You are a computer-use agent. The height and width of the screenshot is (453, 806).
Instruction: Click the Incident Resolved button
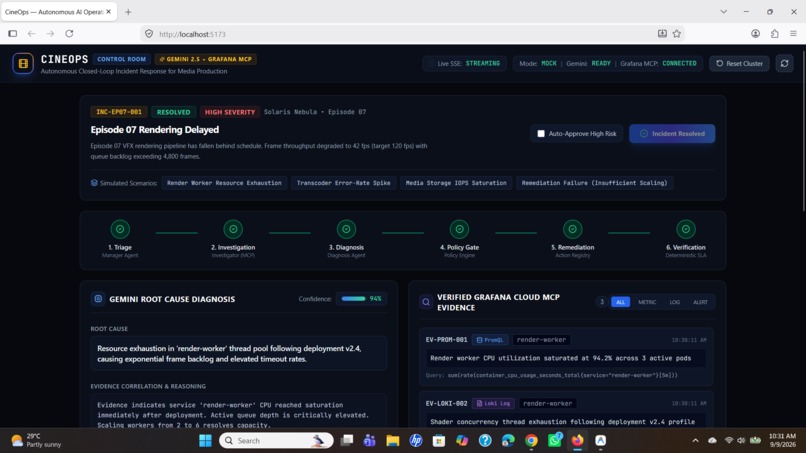point(672,134)
